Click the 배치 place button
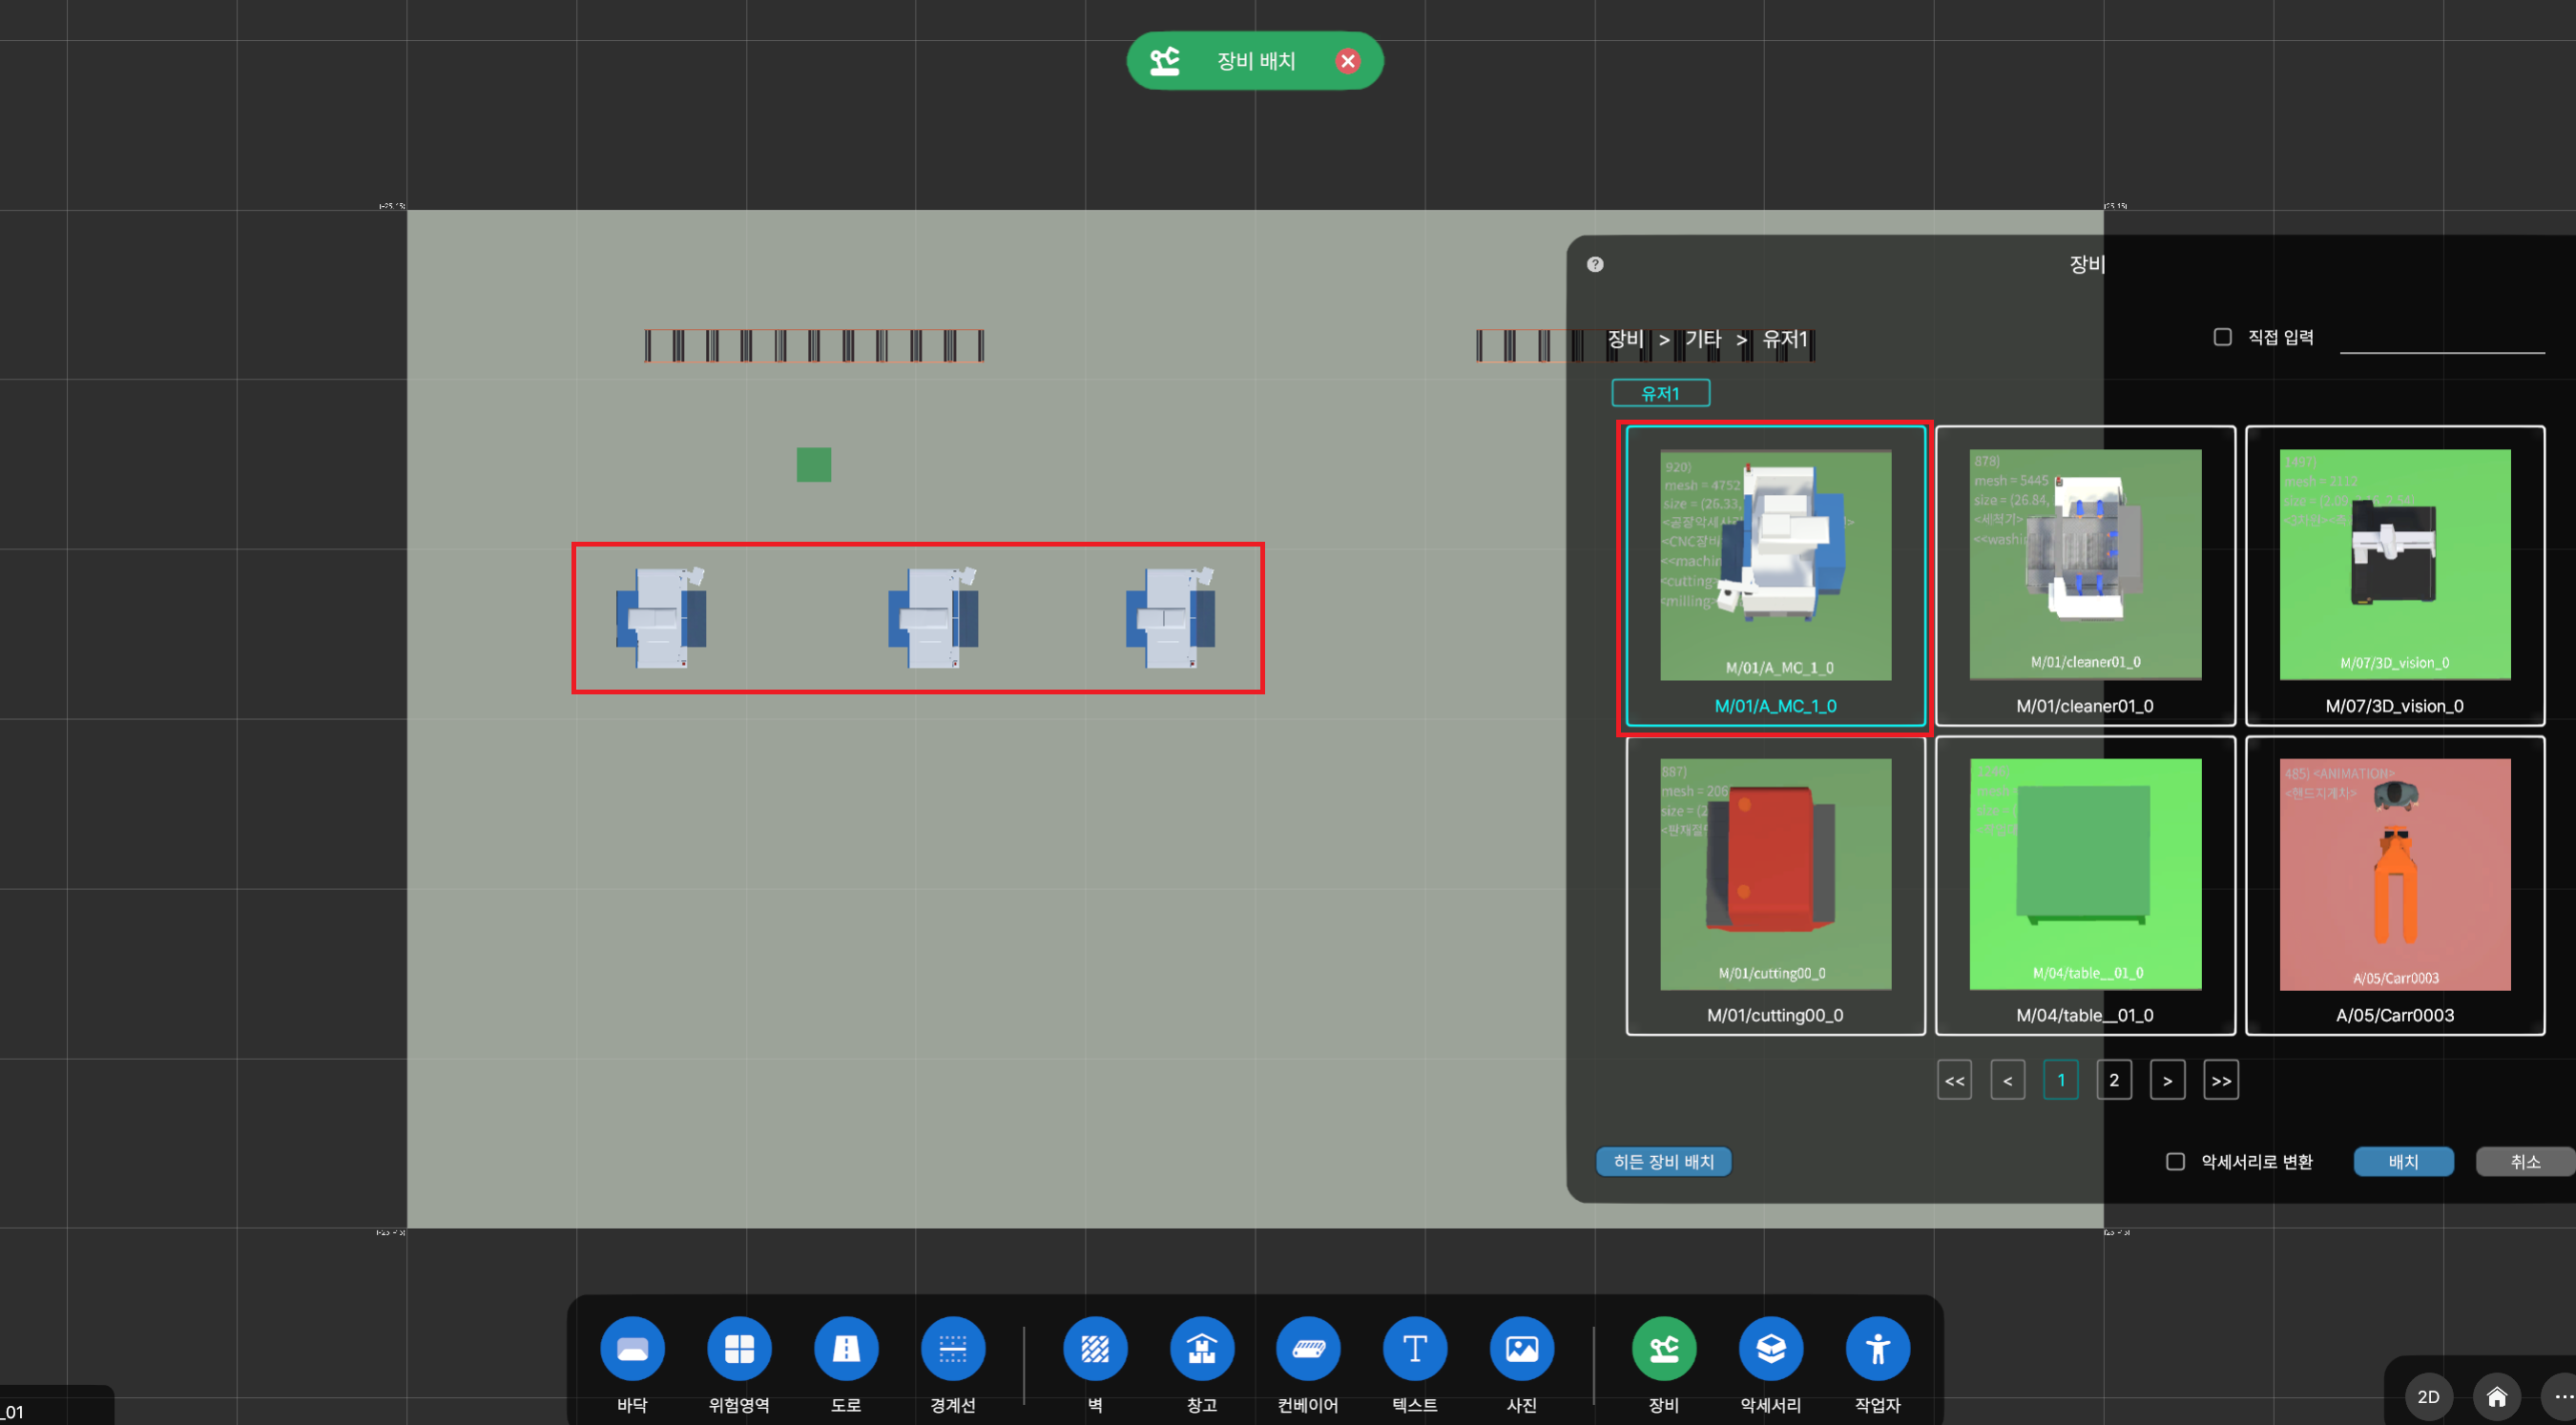Screen dimensions: 2576x1425 (2403, 1161)
